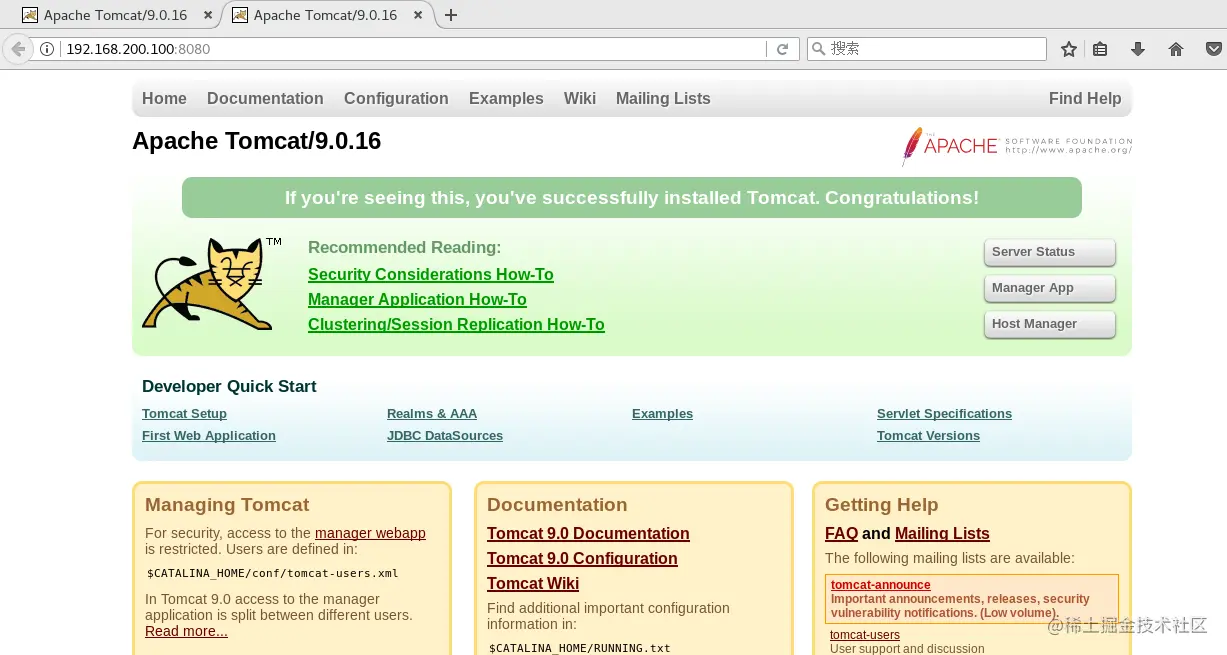Click the Manager App button
This screenshot has height=655, width=1227.
tap(1050, 288)
